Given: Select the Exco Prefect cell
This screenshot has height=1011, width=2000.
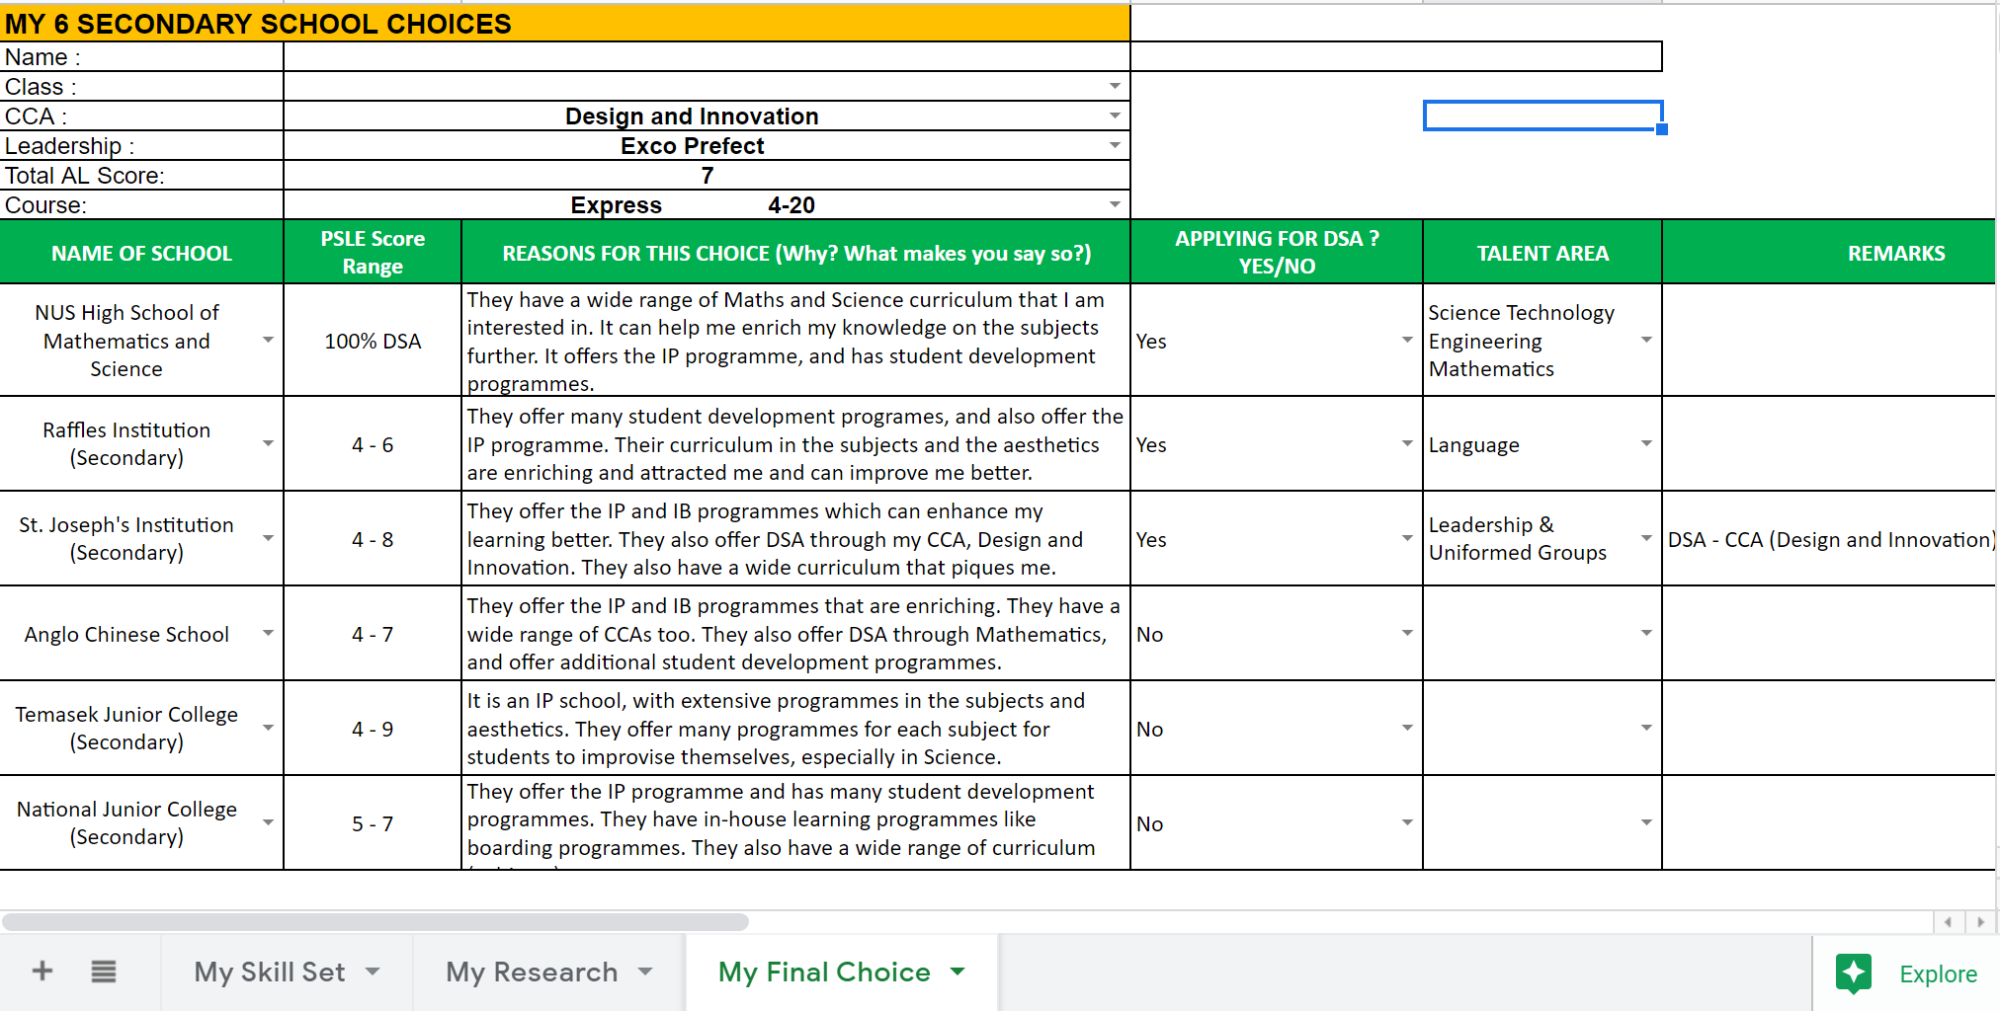Looking at the screenshot, I should coord(707,146).
